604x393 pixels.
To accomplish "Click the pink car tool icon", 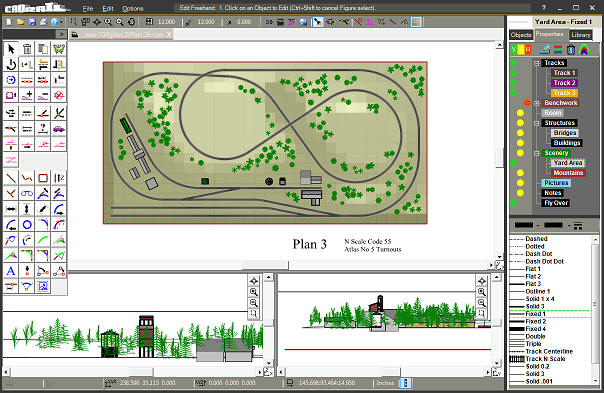I will click(59, 128).
